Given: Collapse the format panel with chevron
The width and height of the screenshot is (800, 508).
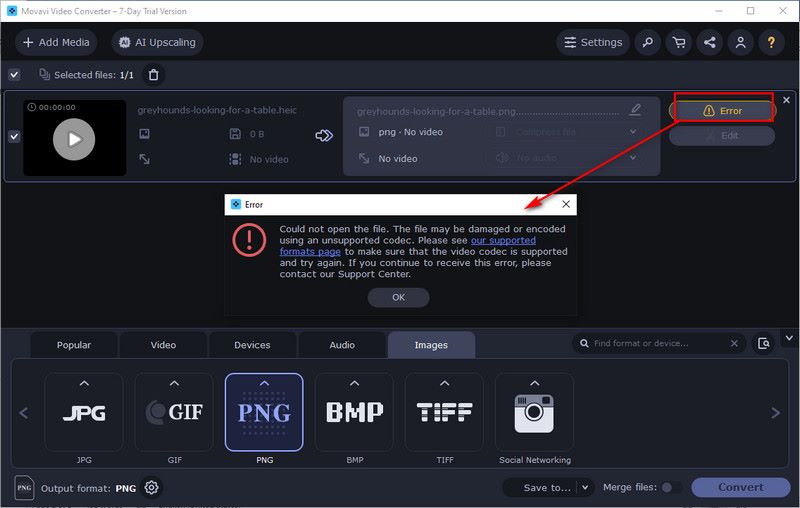Looking at the screenshot, I should [789, 338].
